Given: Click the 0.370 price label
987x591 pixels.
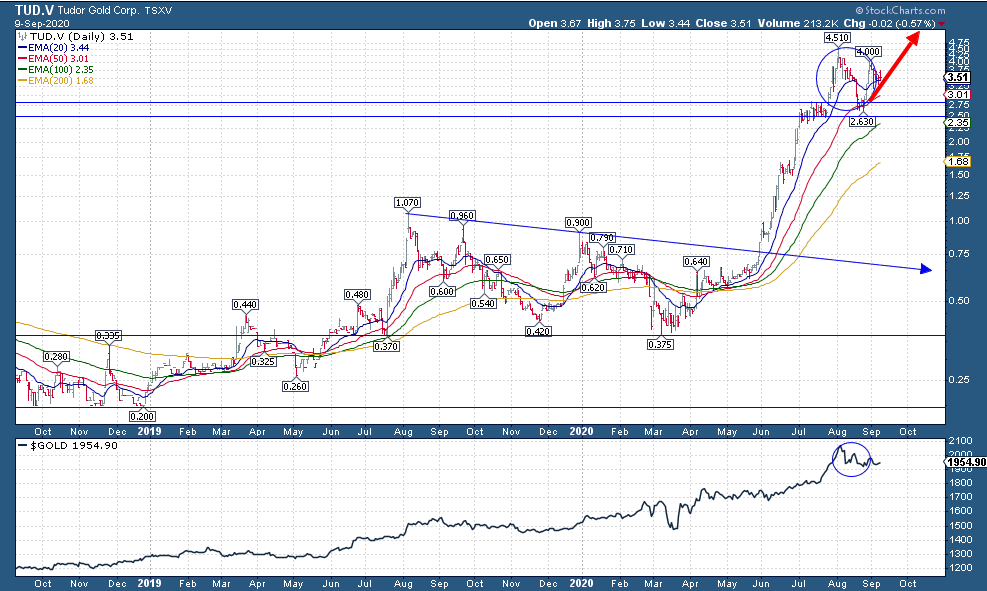Looking at the screenshot, I should click(386, 346).
